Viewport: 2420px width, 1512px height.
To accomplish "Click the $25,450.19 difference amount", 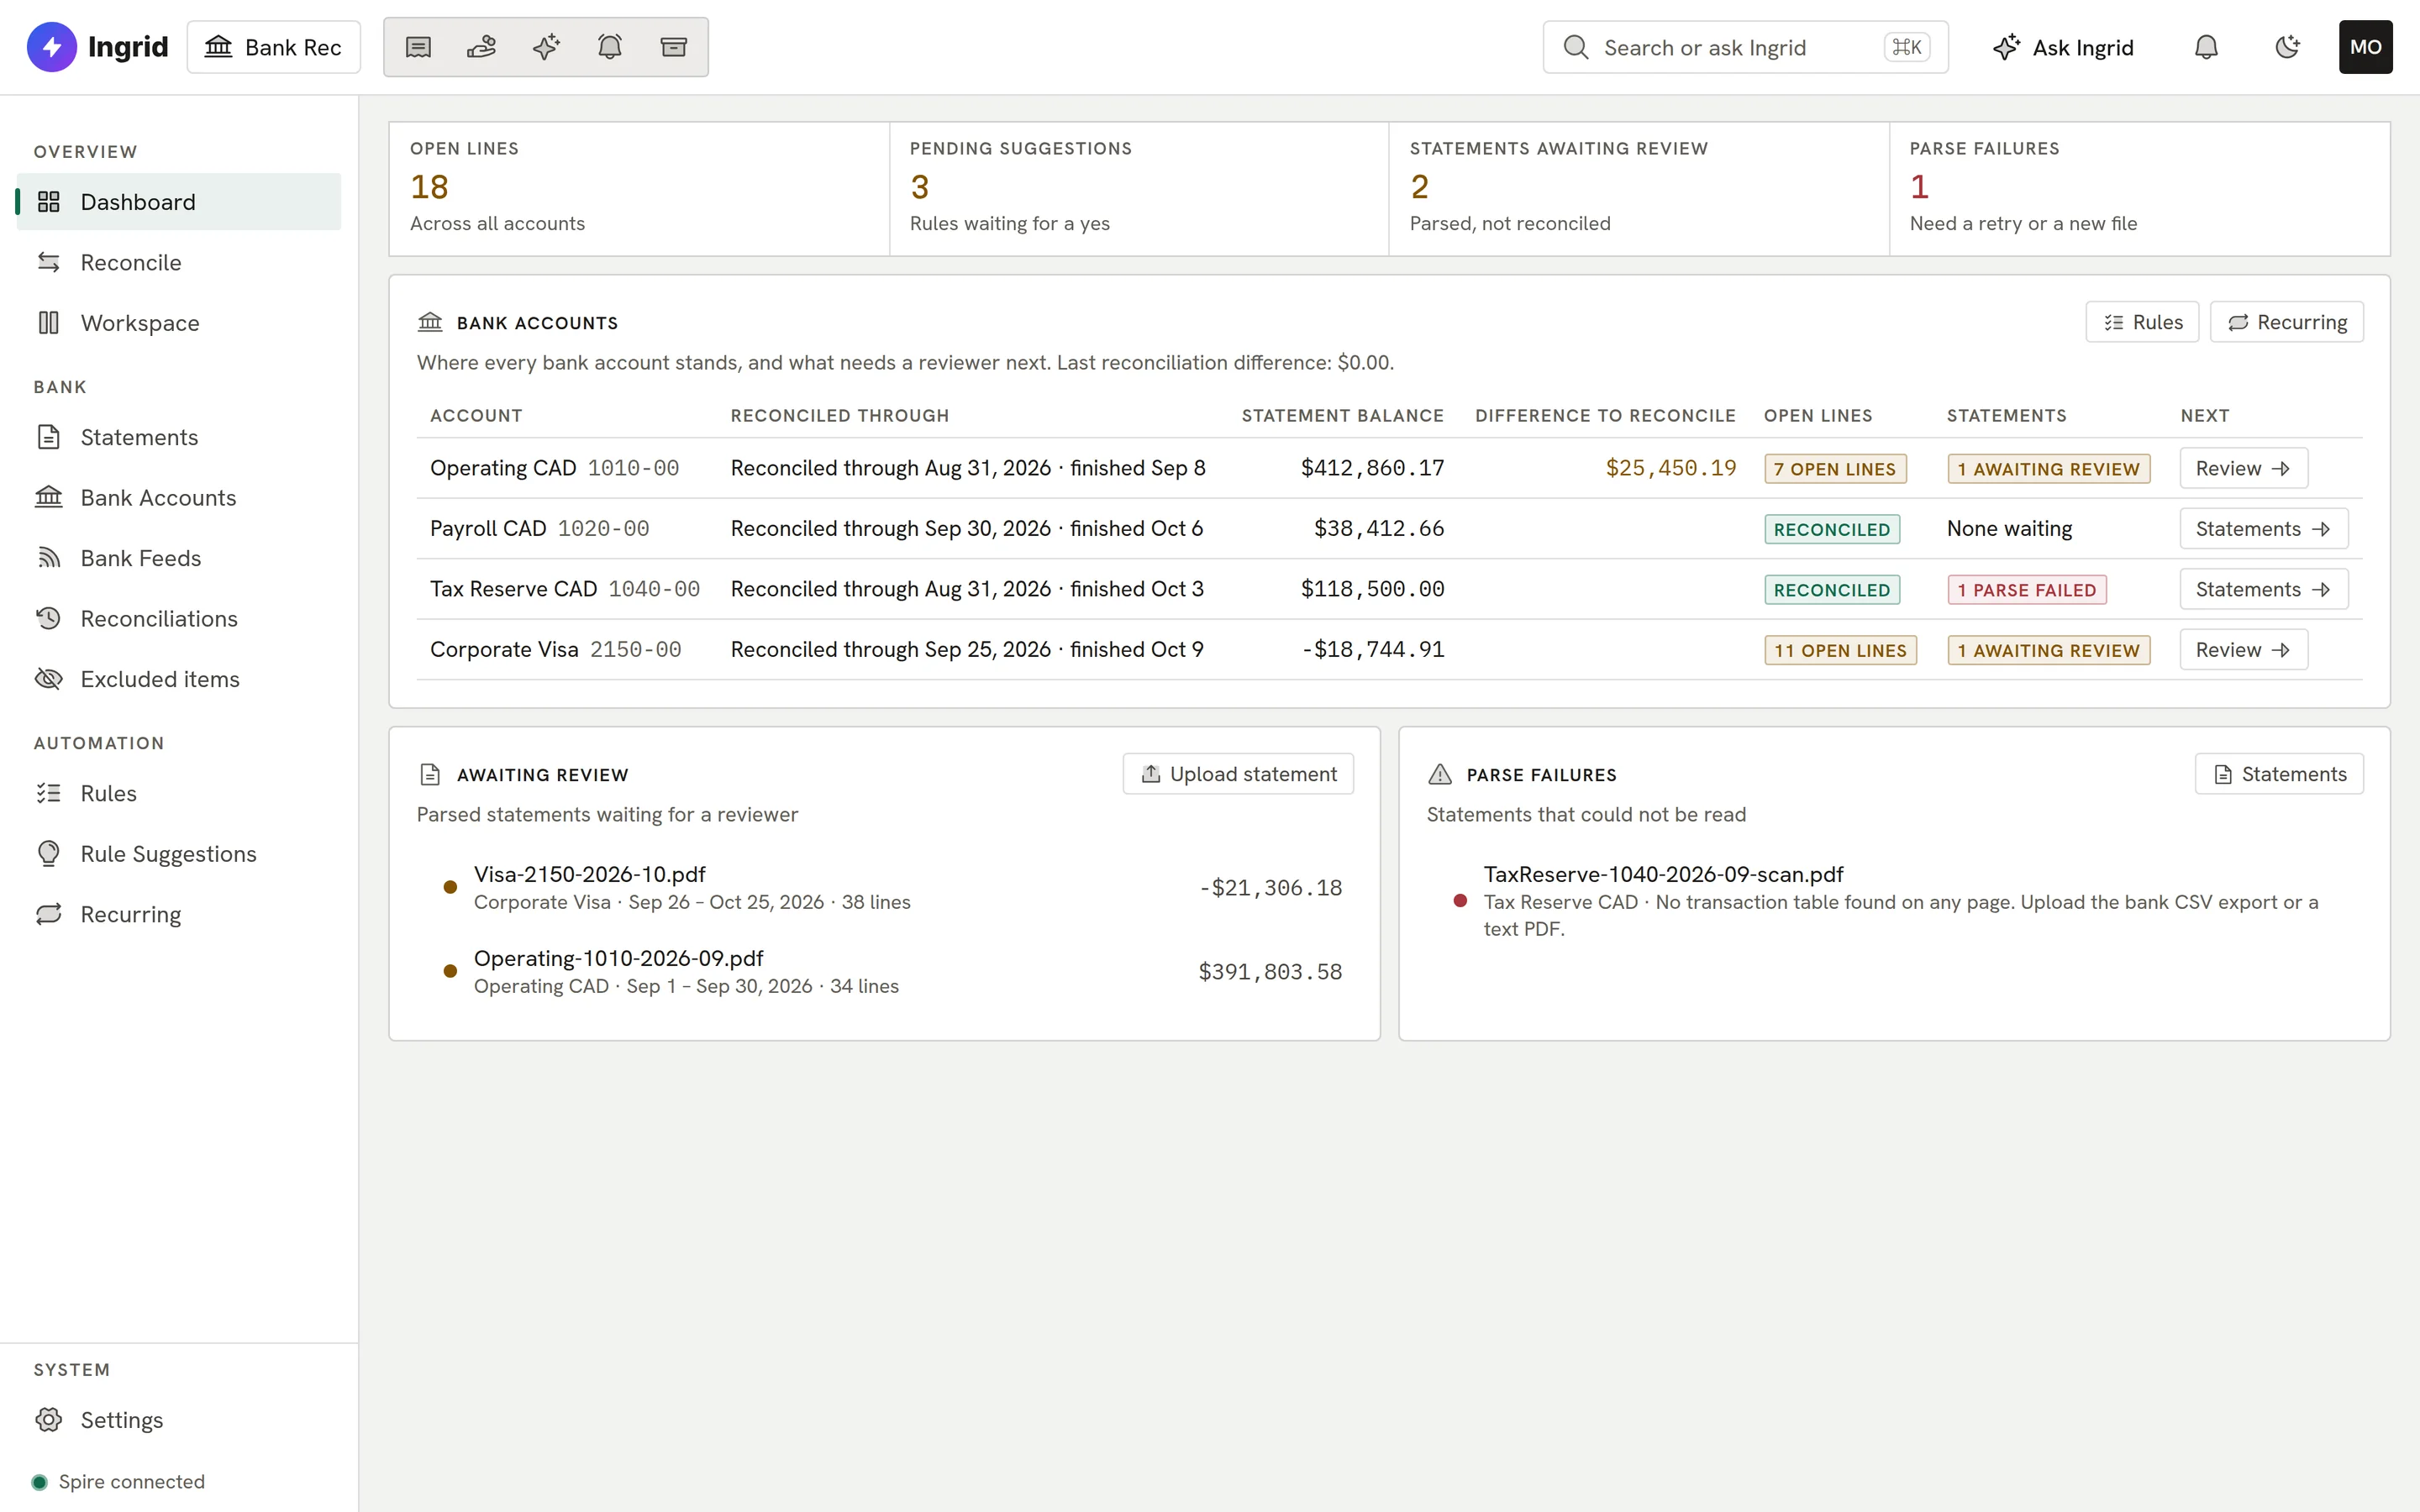I will click(1671, 468).
